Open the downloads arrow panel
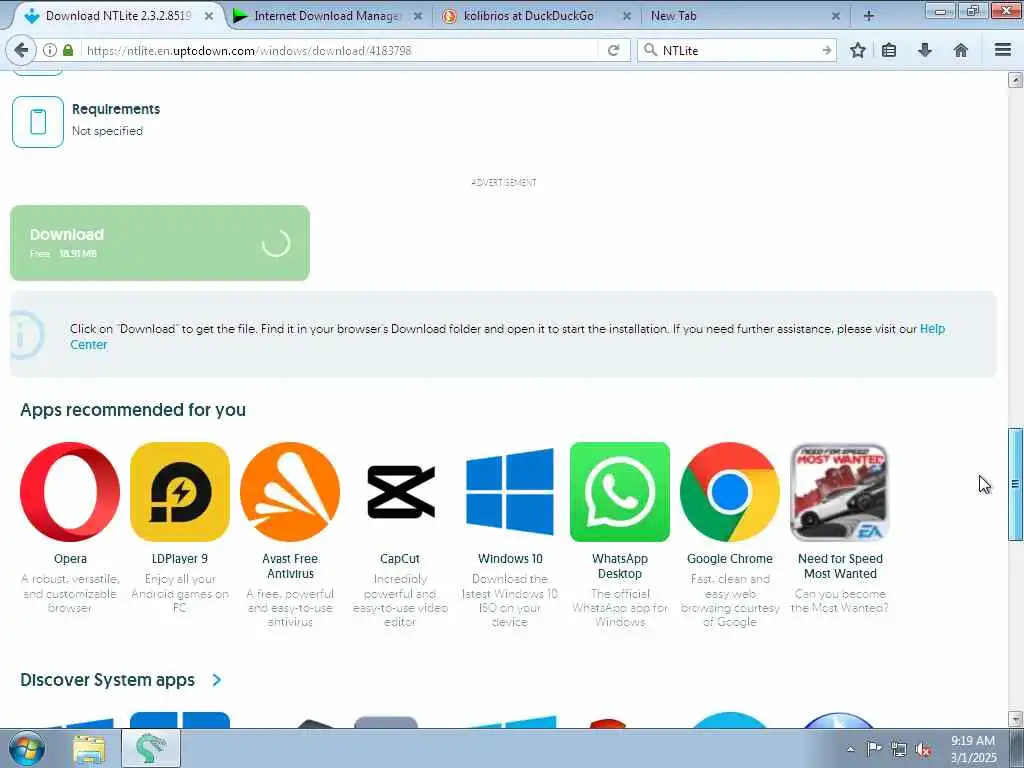1024x768 pixels. coord(925,50)
